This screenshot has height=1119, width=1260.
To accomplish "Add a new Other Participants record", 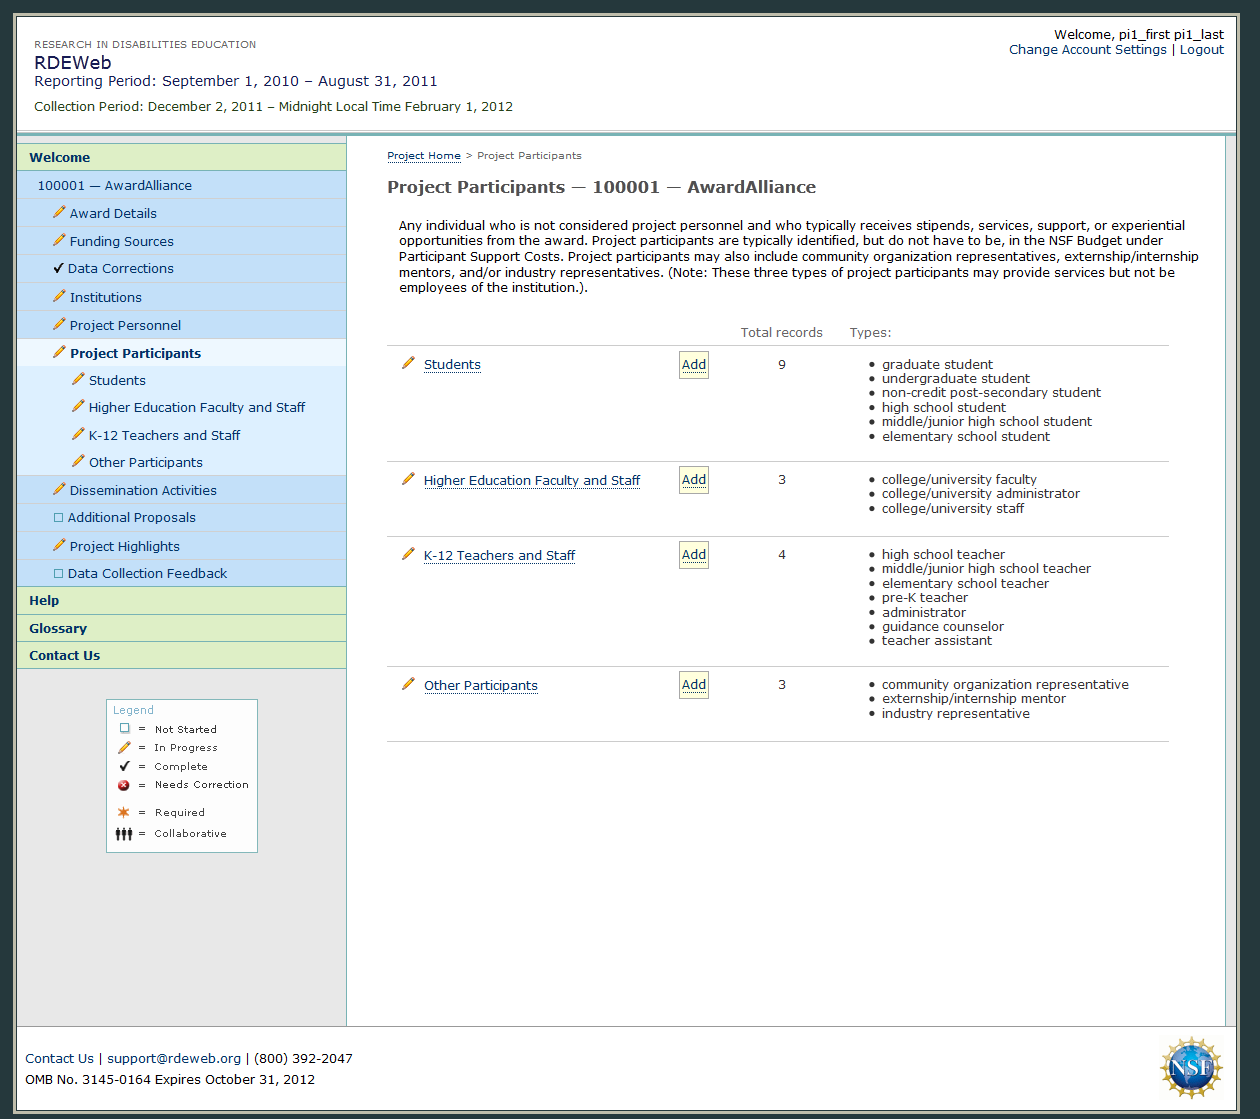I will pos(694,685).
